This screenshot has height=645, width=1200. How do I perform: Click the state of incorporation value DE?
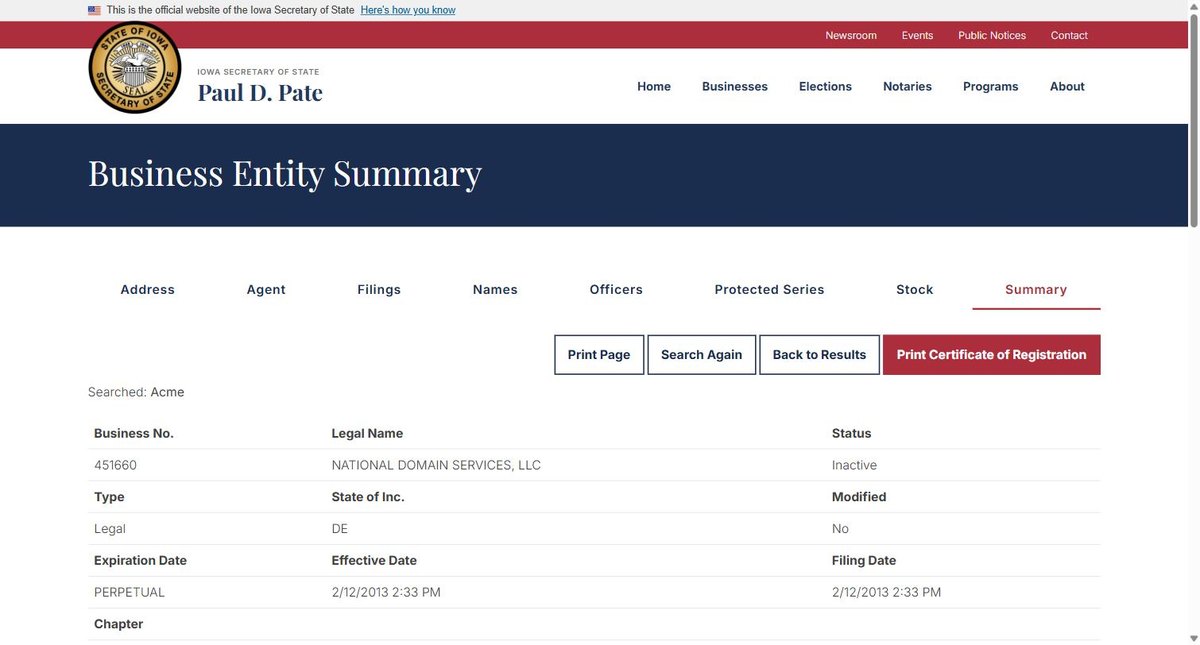click(340, 529)
